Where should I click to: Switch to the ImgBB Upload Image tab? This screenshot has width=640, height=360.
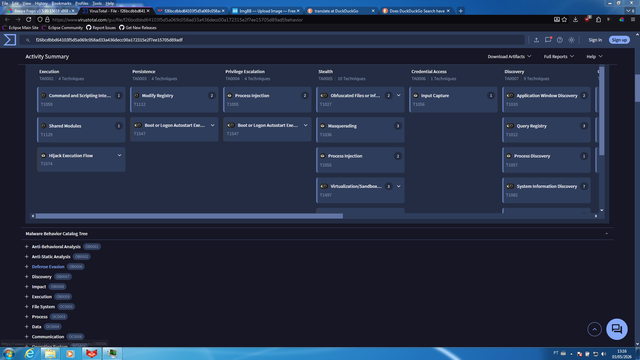[266, 11]
